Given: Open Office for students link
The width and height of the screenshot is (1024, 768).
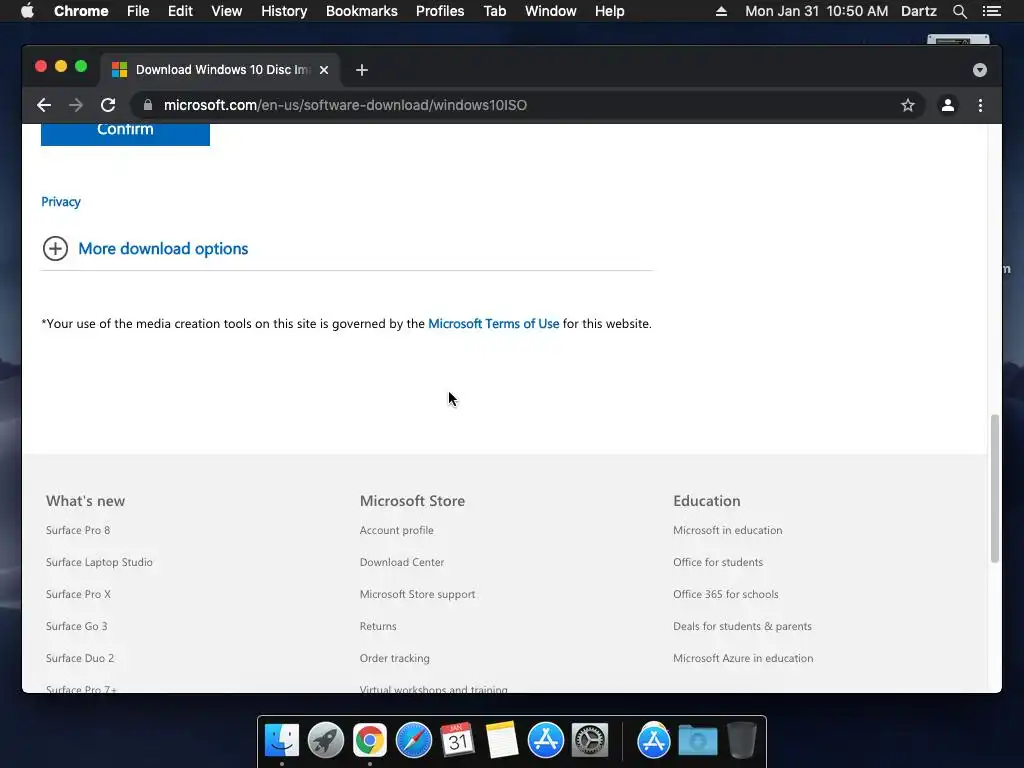Looking at the screenshot, I should [x=718, y=562].
